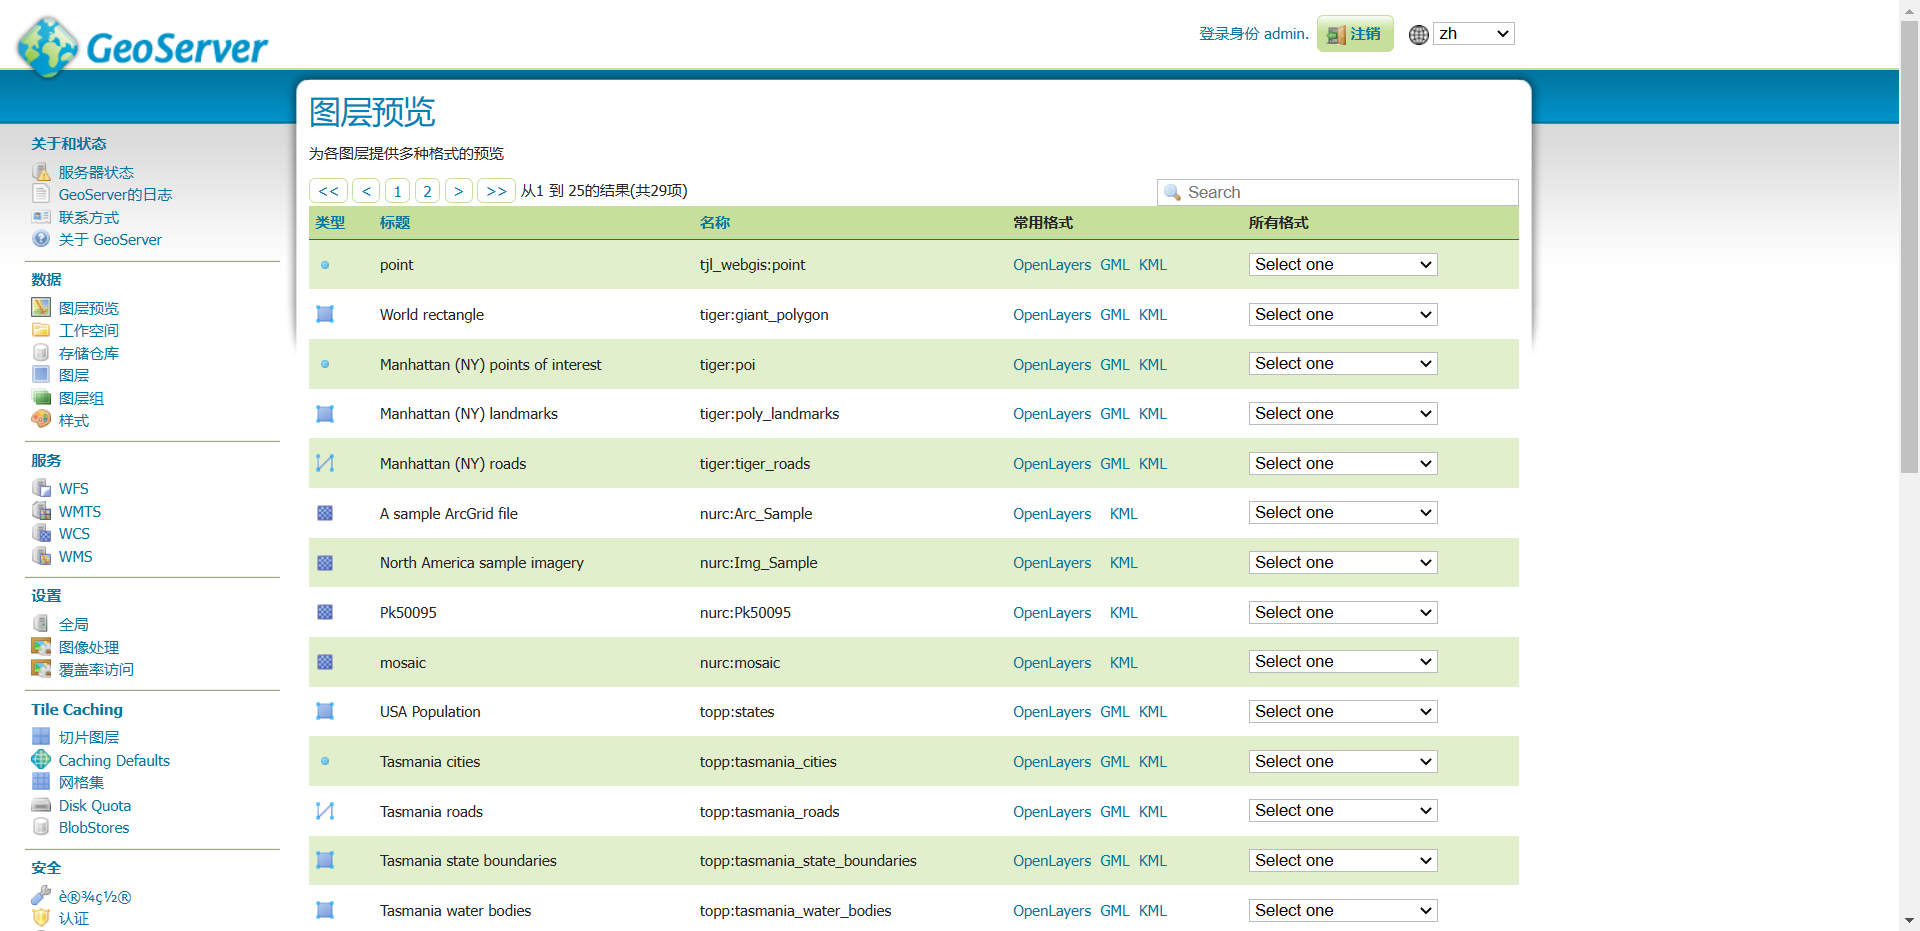Open the GeoServer log document icon
This screenshot has width=1920, height=931.
coord(41,194)
